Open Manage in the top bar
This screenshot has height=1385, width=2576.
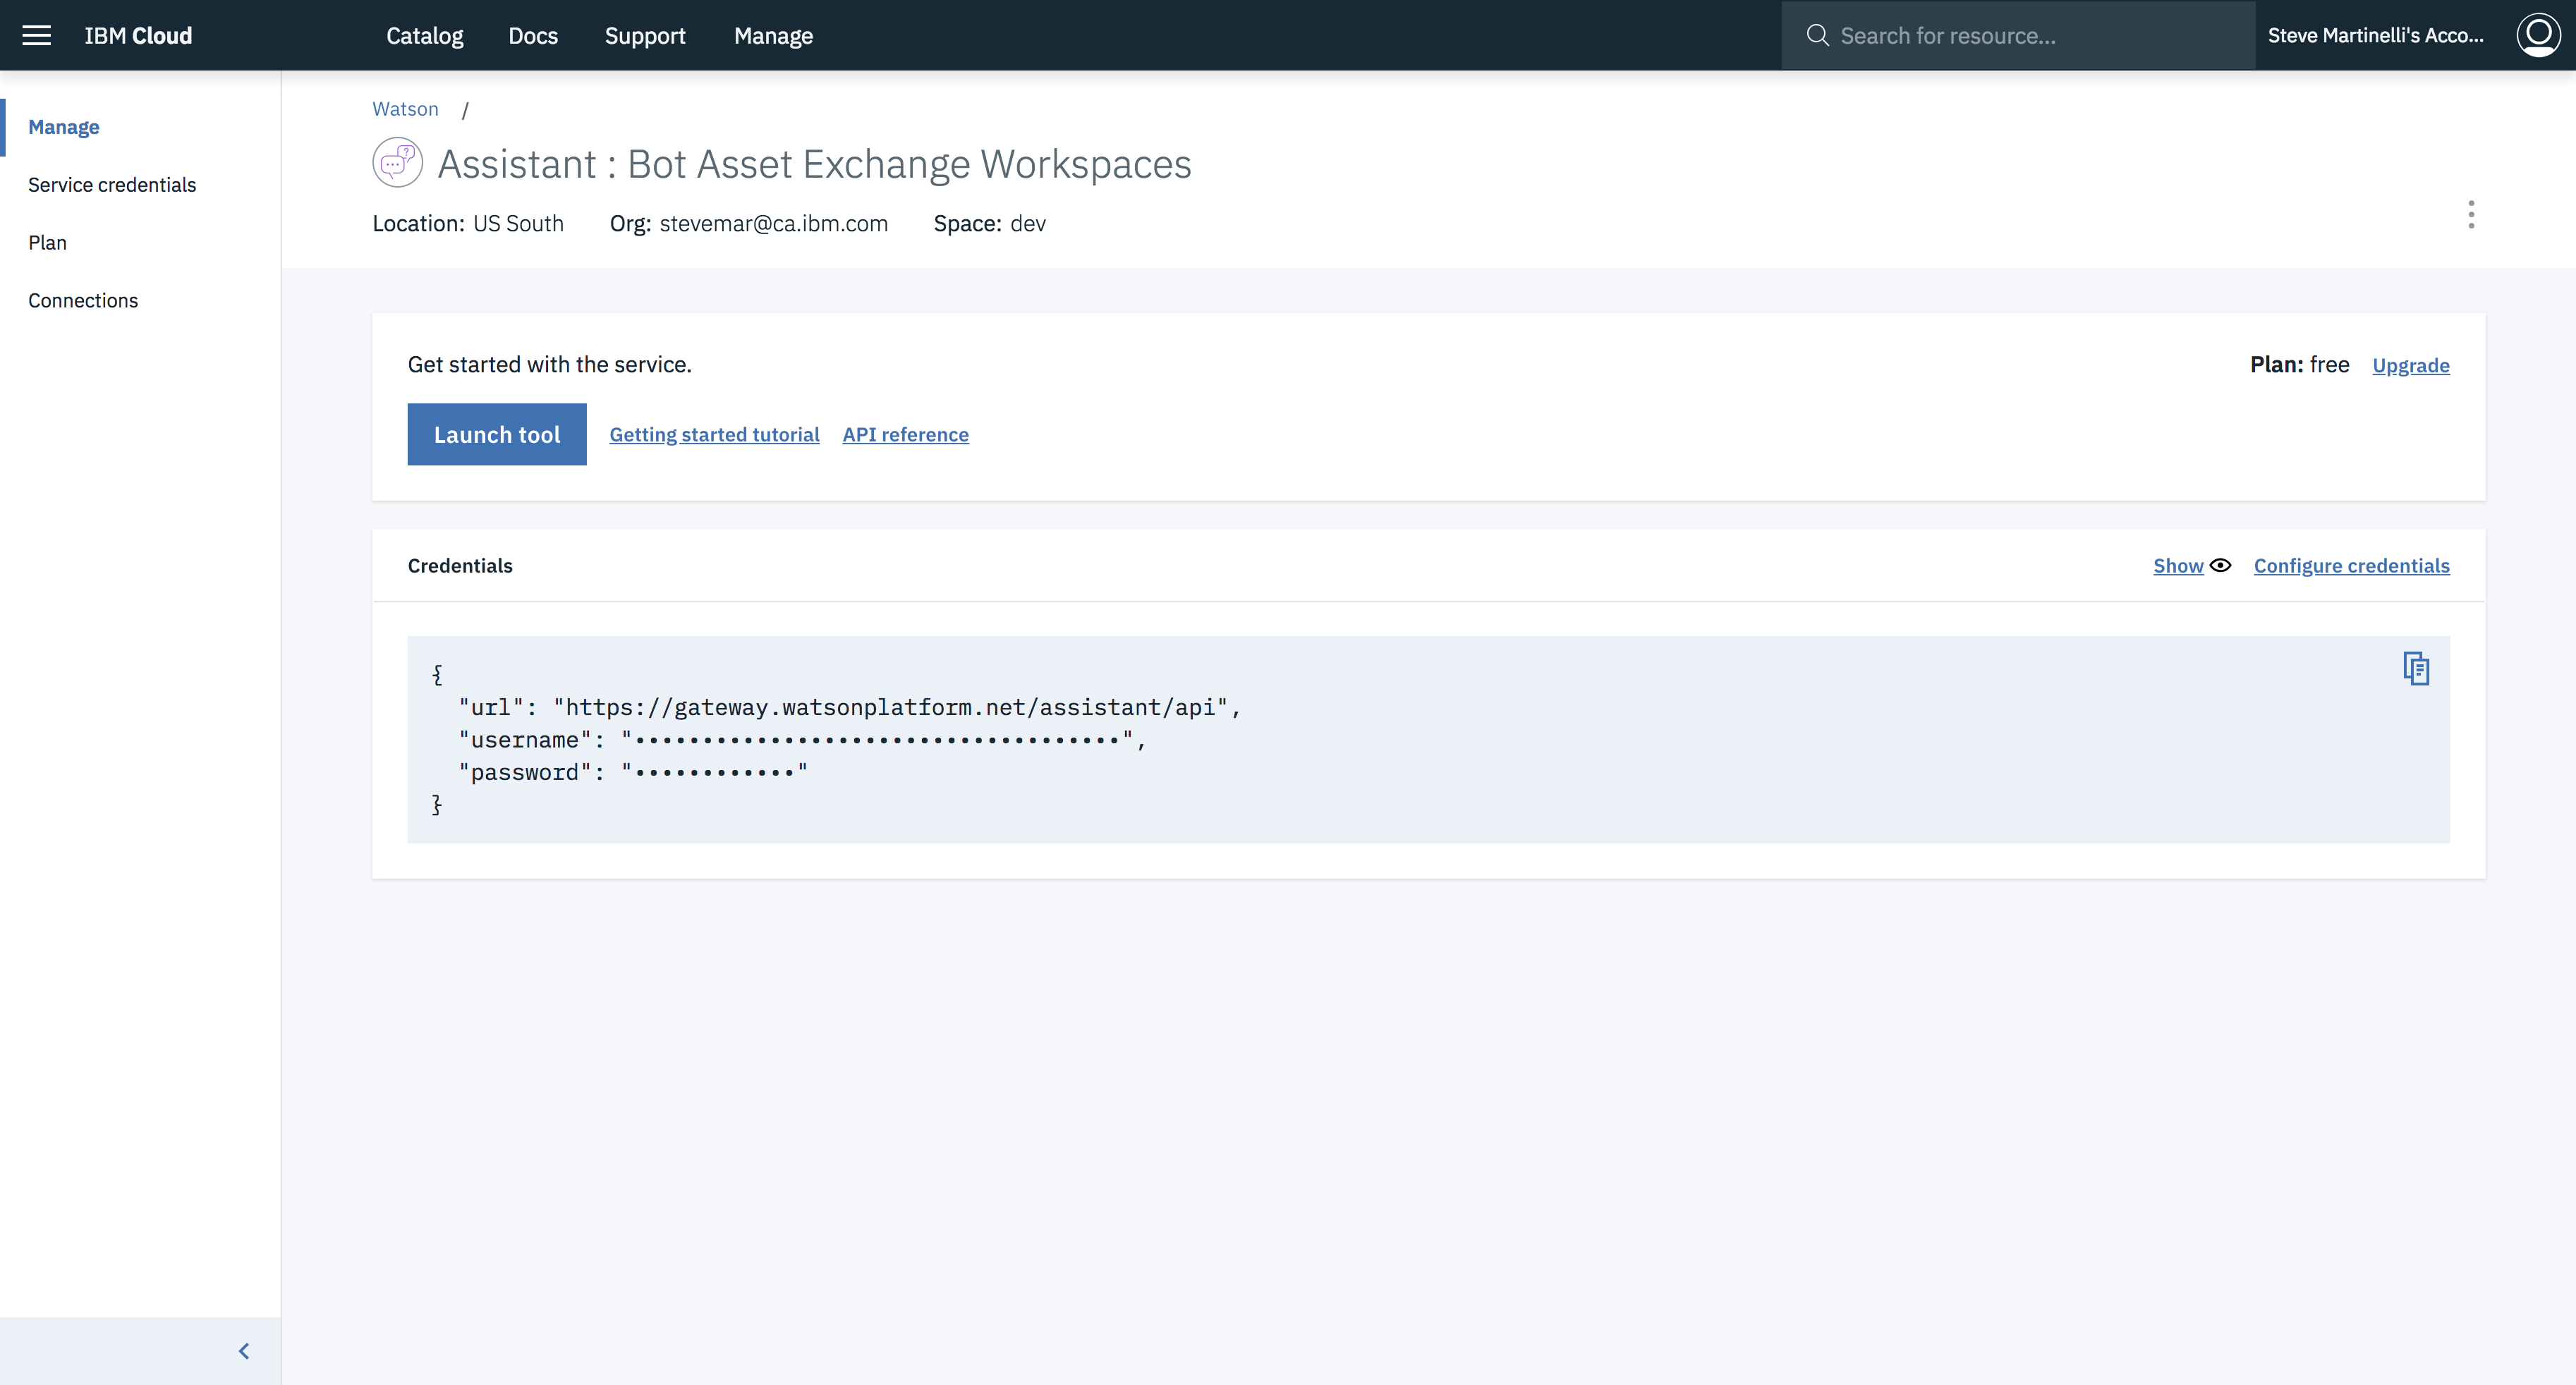pyautogui.click(x=773, y=36)
